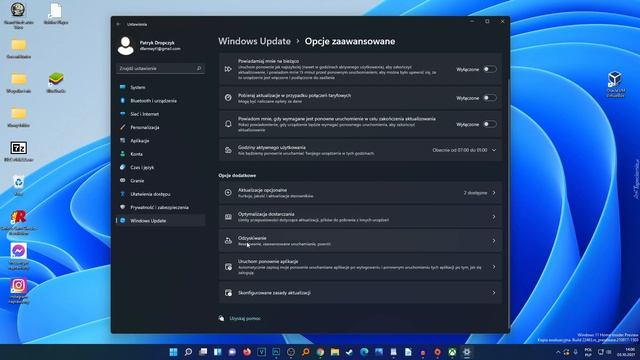Click the back arrow in Settings title bar
This screenshot has height=360, width=640.
[x=118, y=24]
